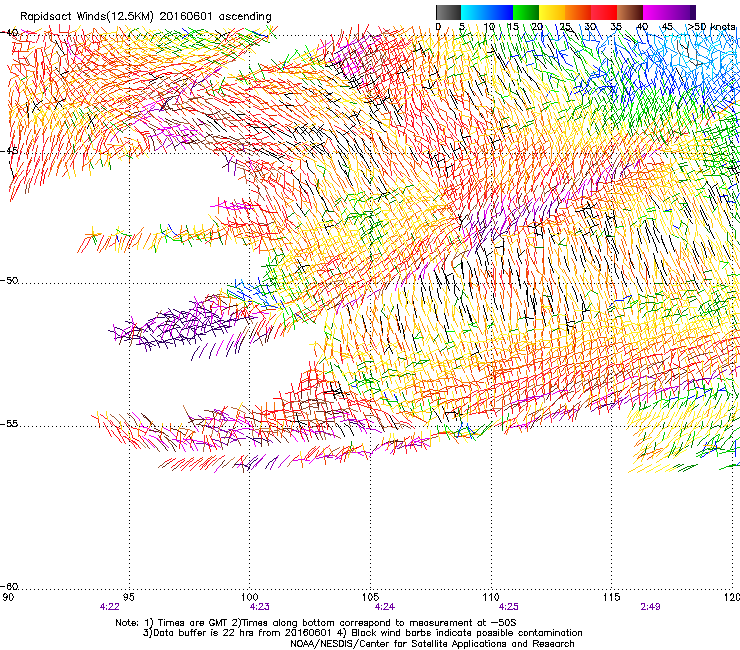The image size is (740, 650).
Task: Click the '>50 knots' legend label
Action: tap(711, 27)
